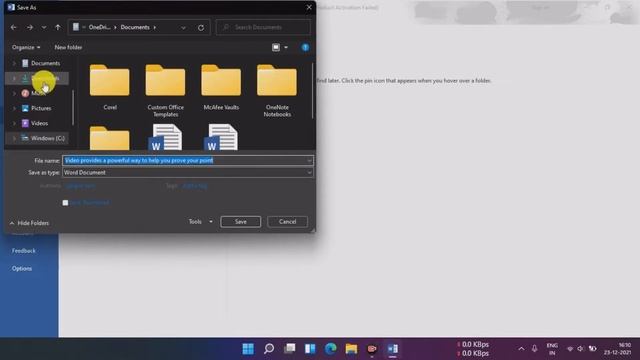Select Pictures in the navigation pane
Image resolution: width=640 pixels, height=360 pixels.
[41, 108]
